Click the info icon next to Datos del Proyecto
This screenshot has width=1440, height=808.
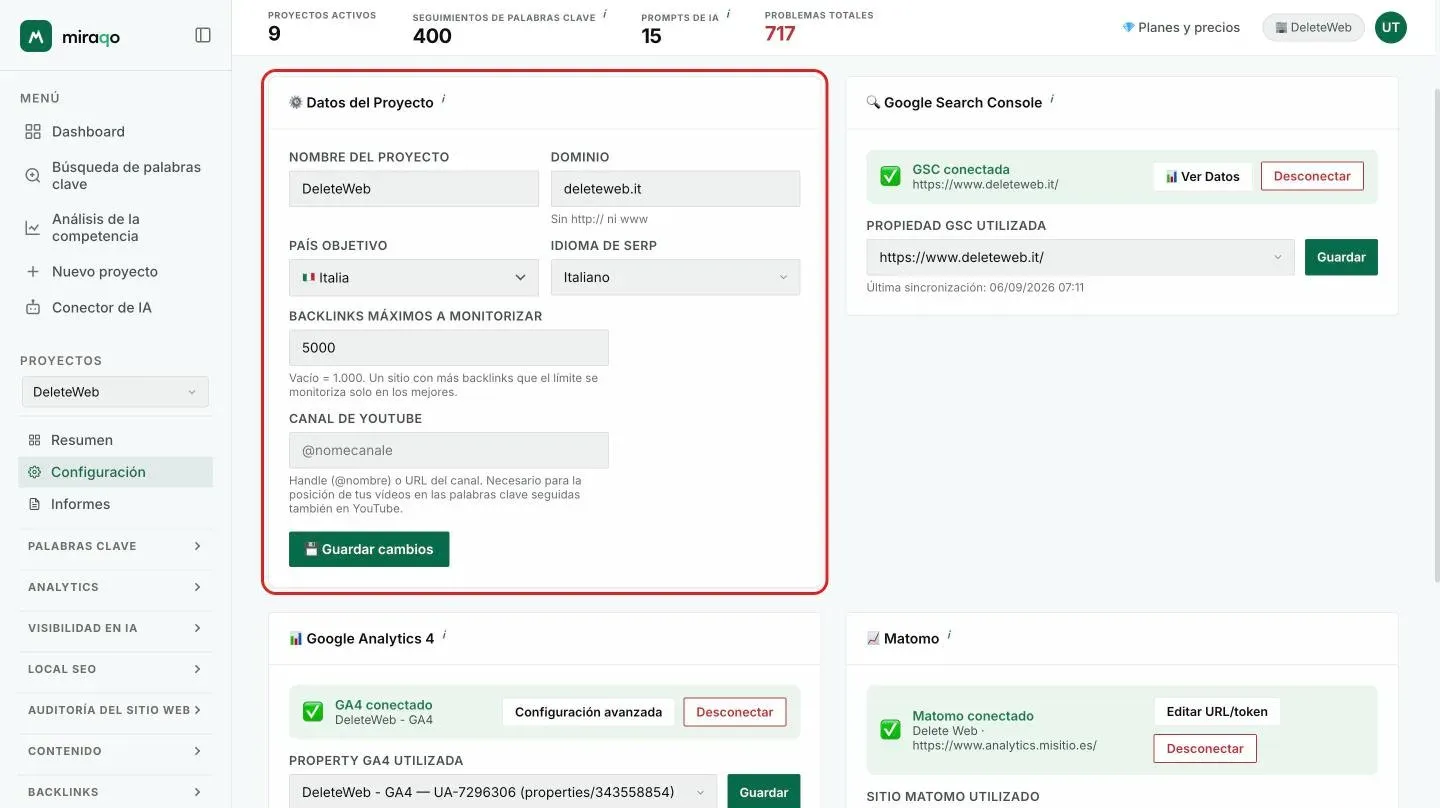[443, 99]
